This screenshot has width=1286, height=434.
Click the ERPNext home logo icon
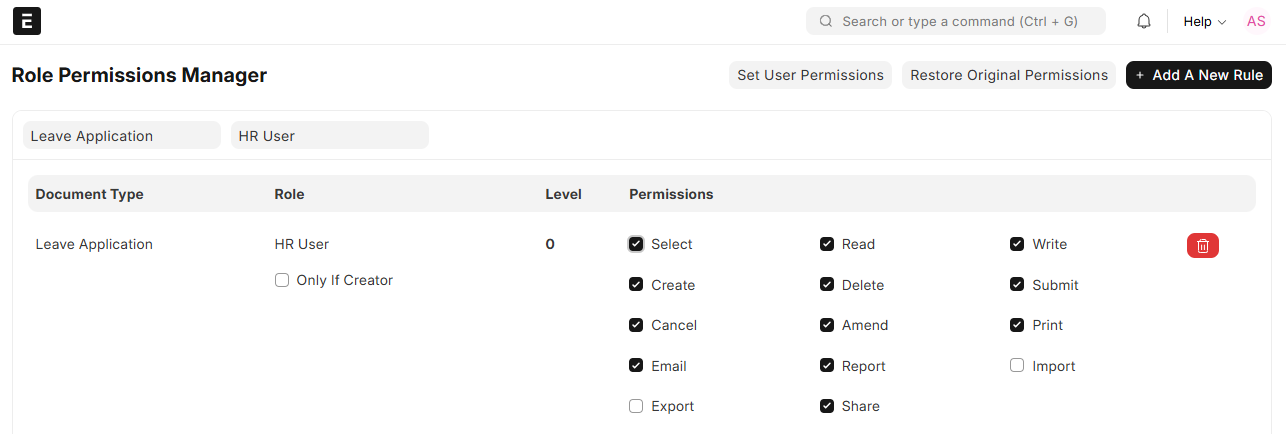click(x=27, y=21)
